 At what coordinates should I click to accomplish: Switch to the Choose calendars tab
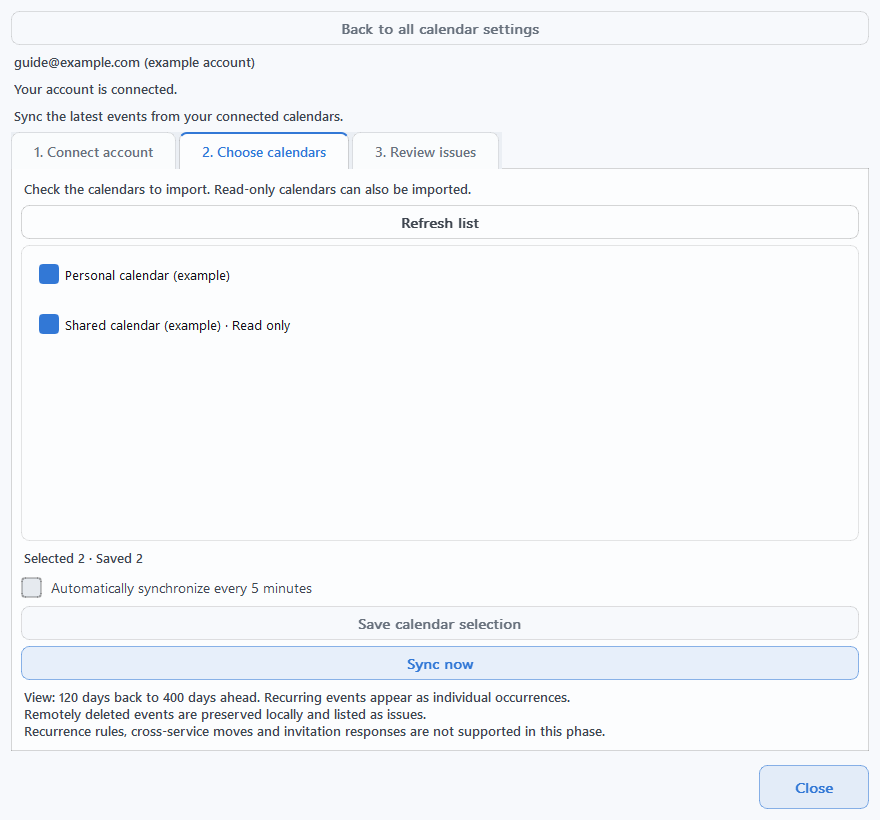264,152
